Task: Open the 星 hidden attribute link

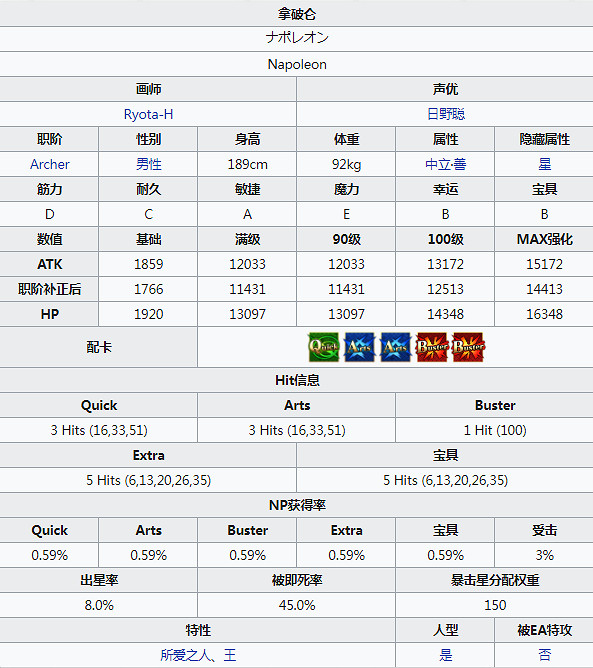Action: click(544, 164)
